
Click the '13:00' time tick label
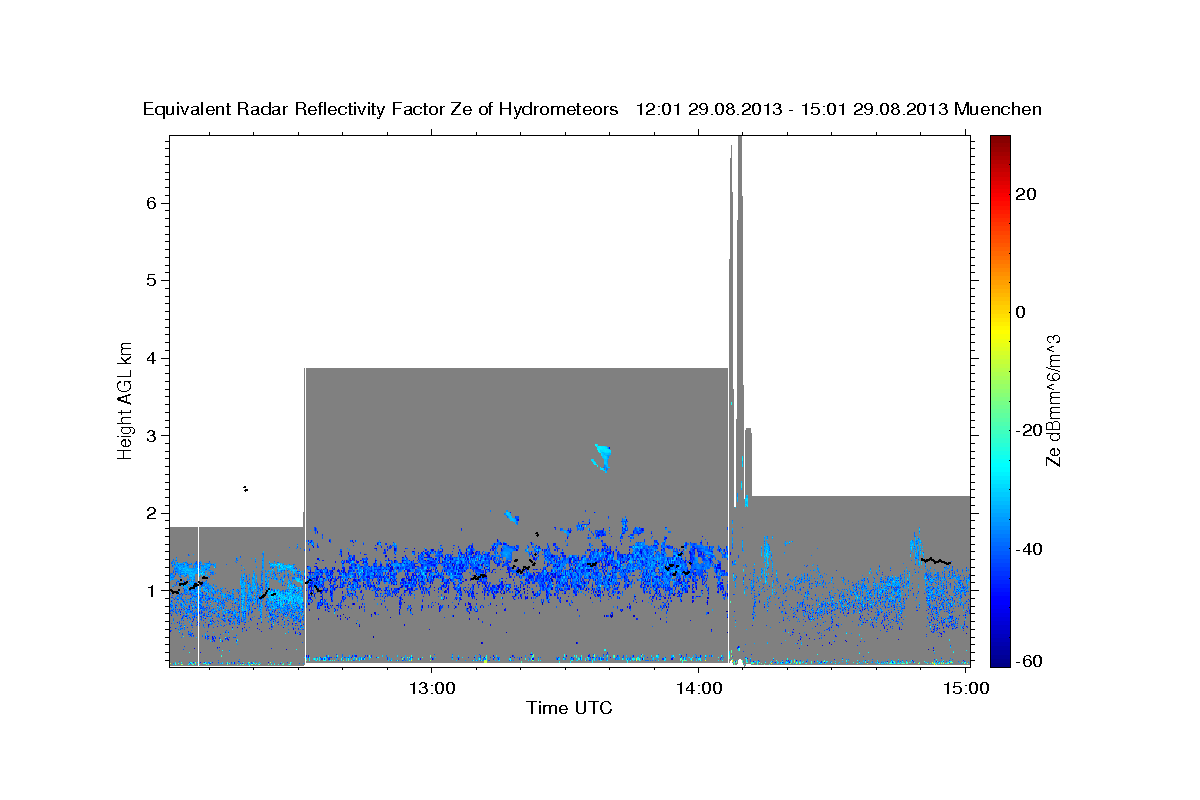coord(432,689)
